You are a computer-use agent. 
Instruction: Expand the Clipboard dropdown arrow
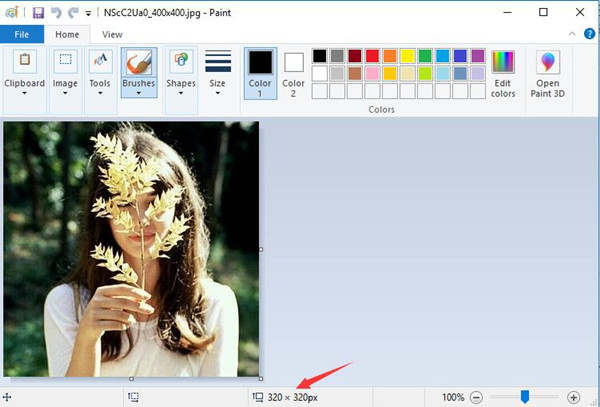click(x=24, y=93)
